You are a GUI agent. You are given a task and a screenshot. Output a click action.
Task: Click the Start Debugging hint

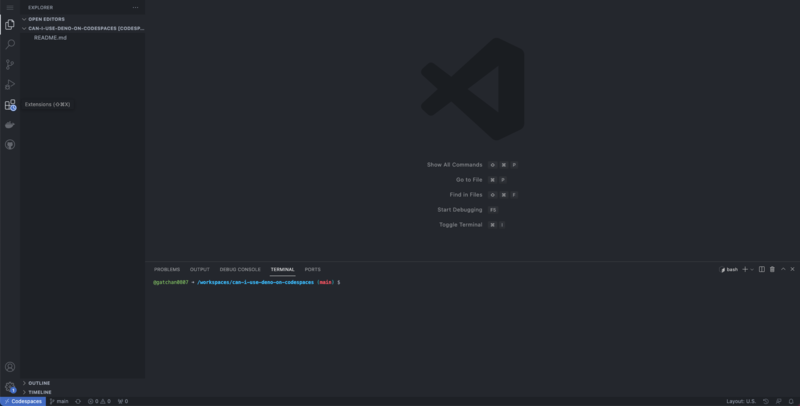[460, 210]
